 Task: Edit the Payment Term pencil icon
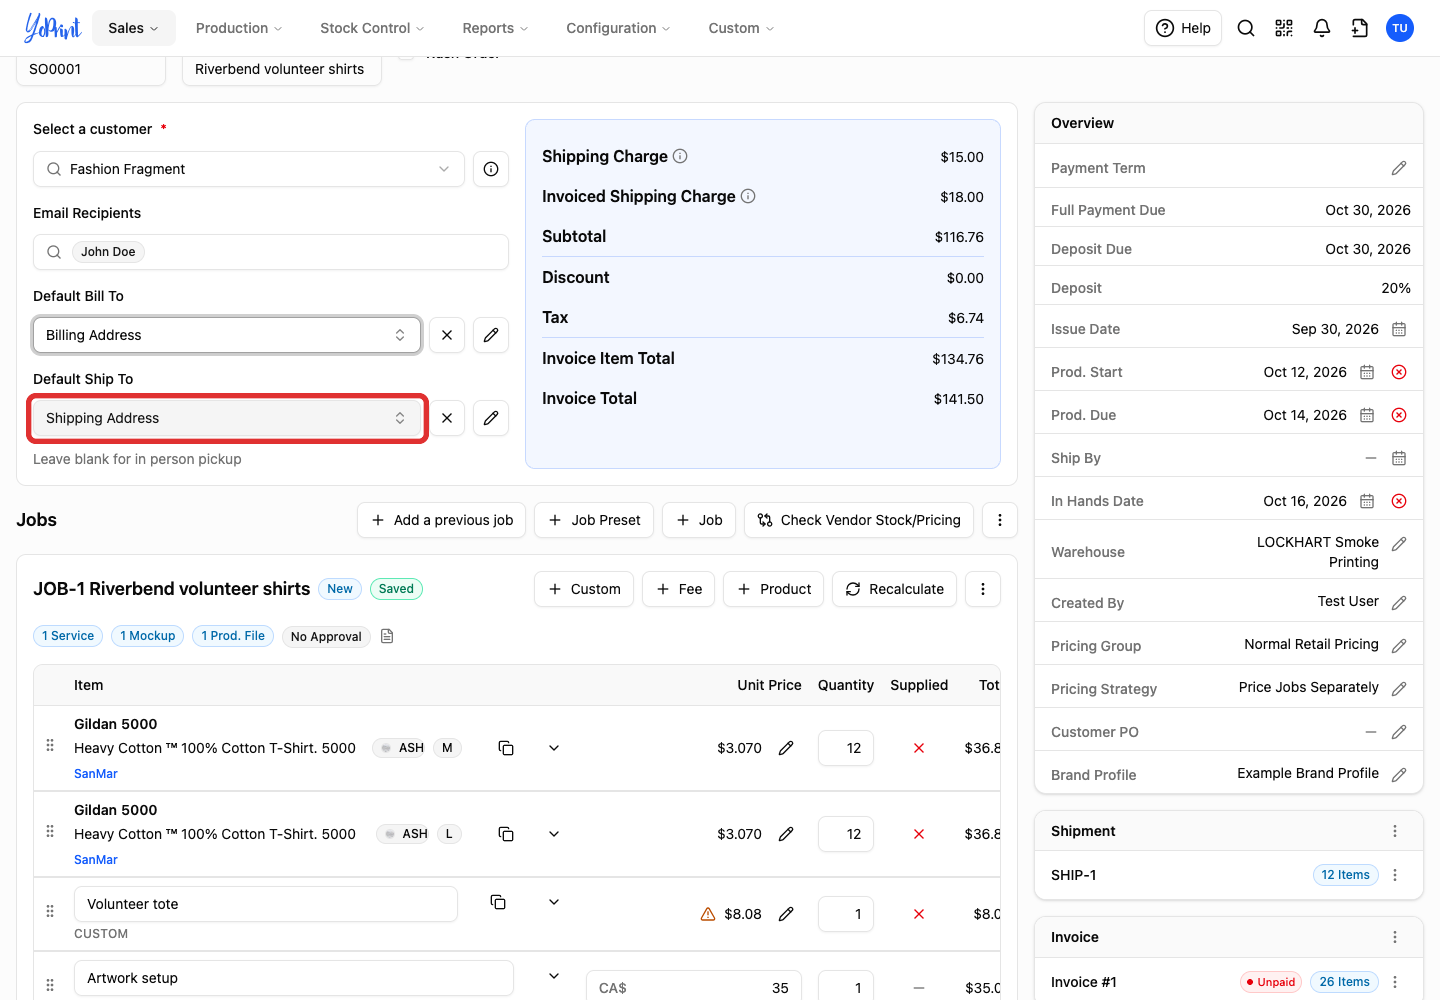1399,168
